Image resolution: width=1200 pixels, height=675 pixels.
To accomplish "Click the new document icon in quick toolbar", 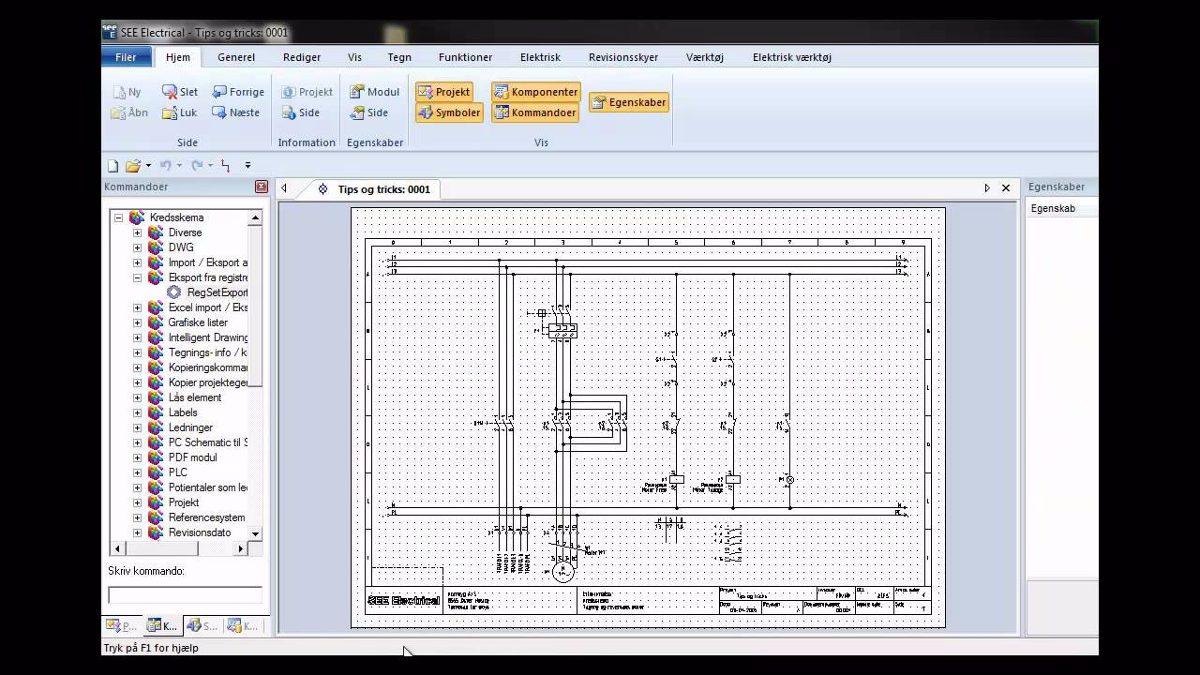I will pos(113,166).
